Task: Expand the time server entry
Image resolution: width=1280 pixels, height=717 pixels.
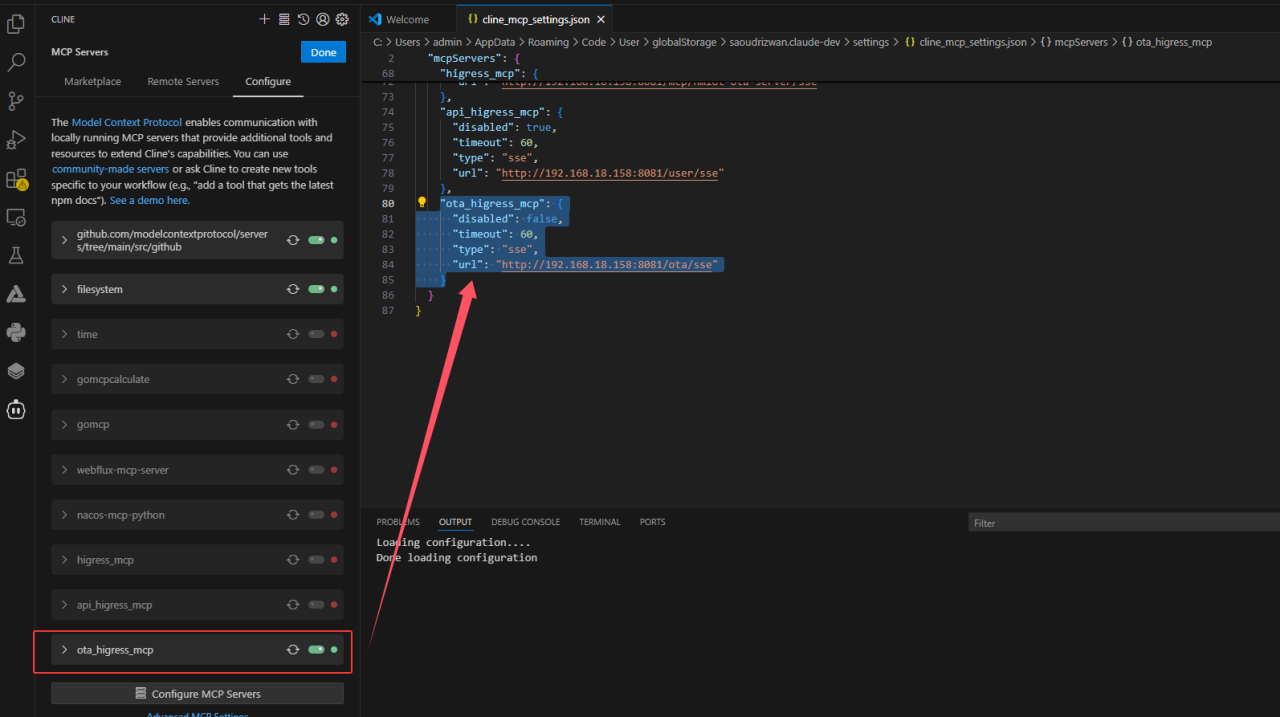Action: click(x=65, y=334)
